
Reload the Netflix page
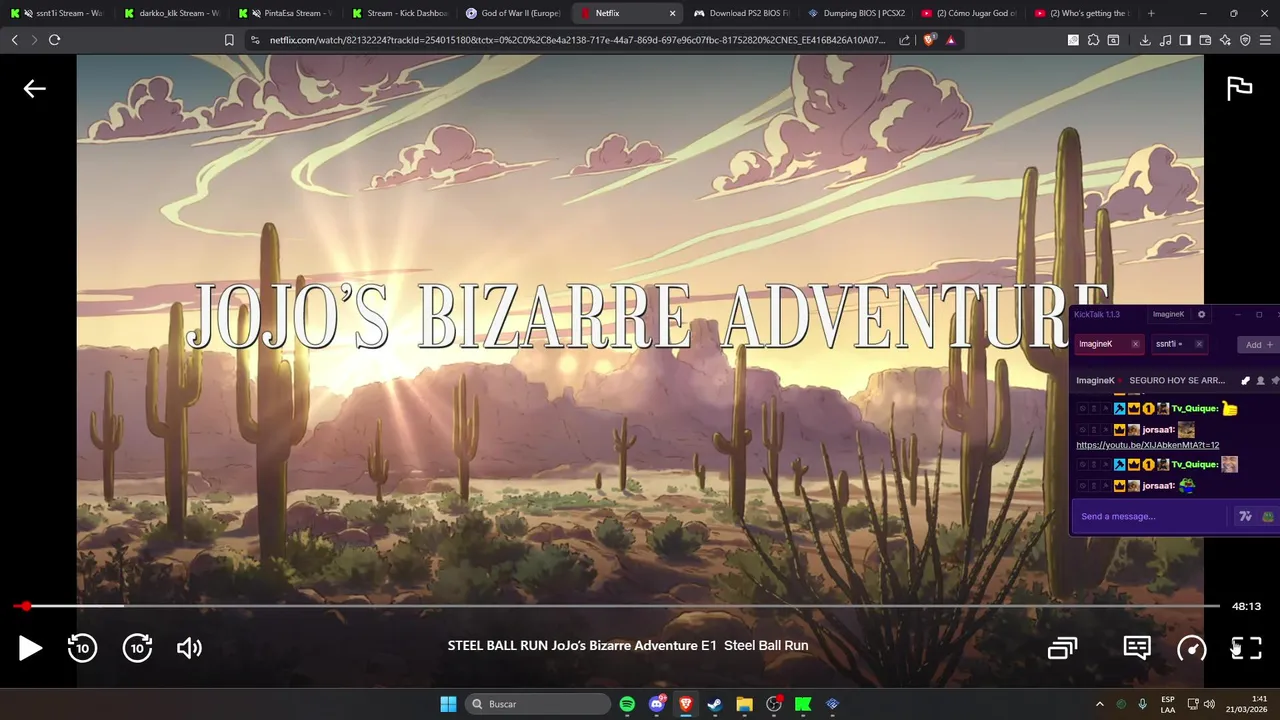pyautogui.click(x=54, y=40)
